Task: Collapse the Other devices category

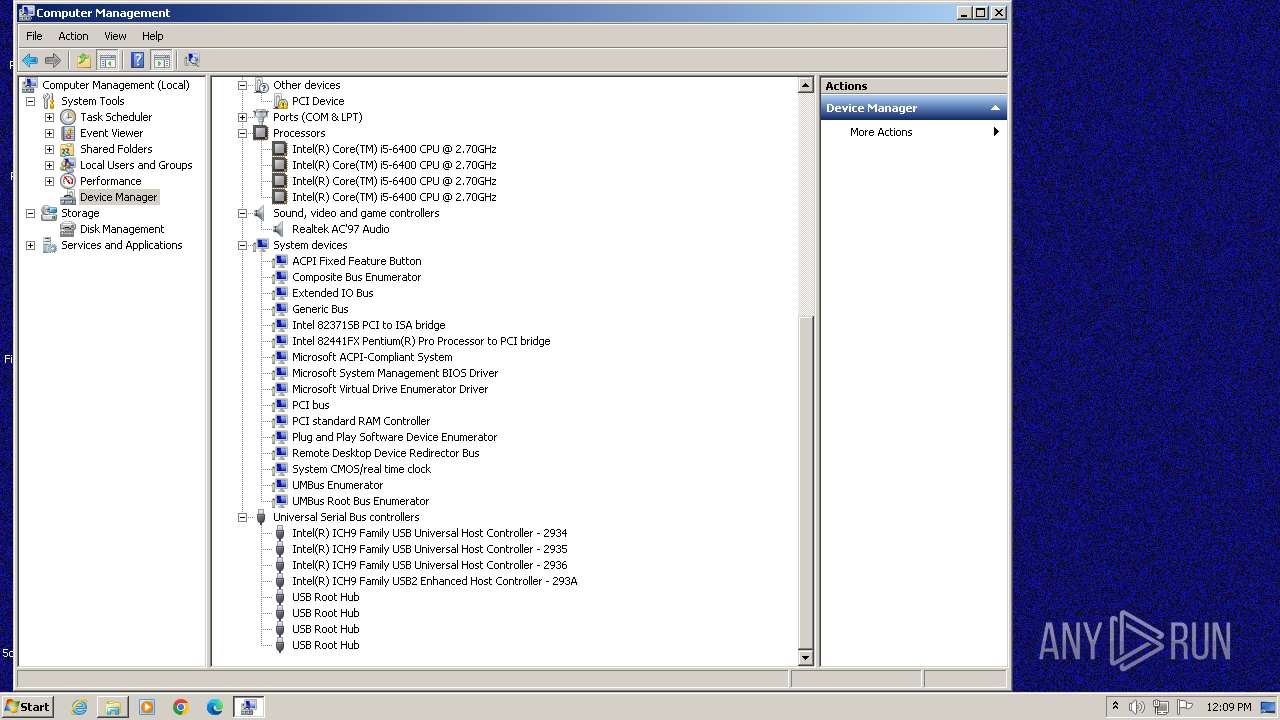Action: (x=242, y=85)
